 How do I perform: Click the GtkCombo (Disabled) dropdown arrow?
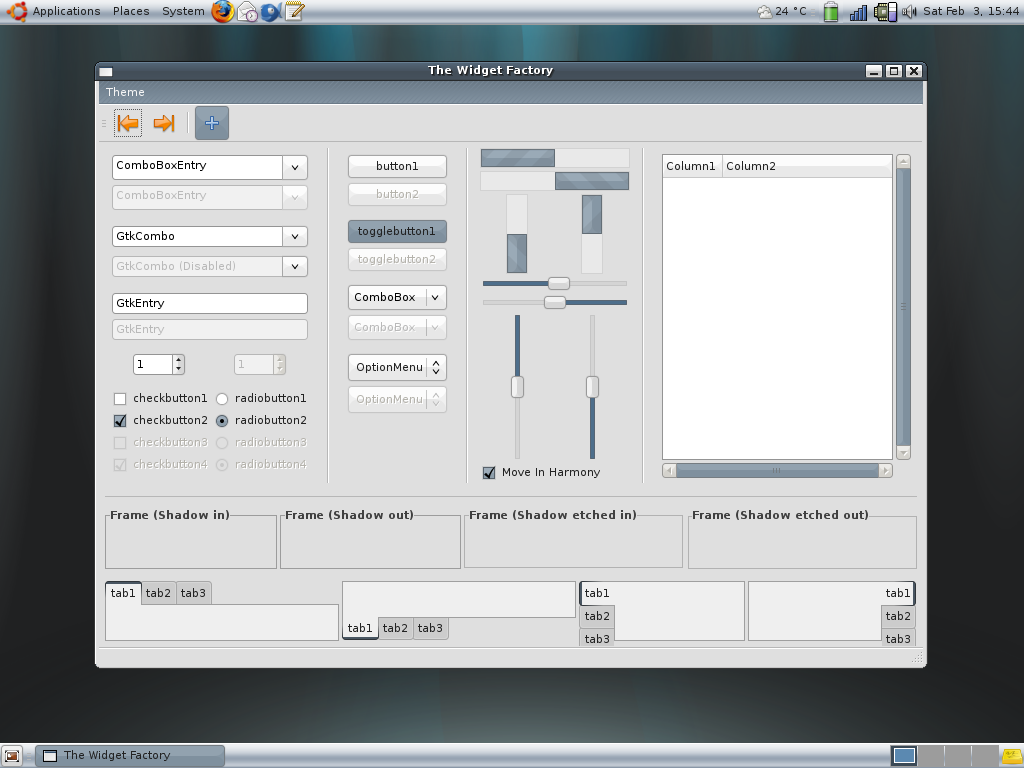pos(295,266)
